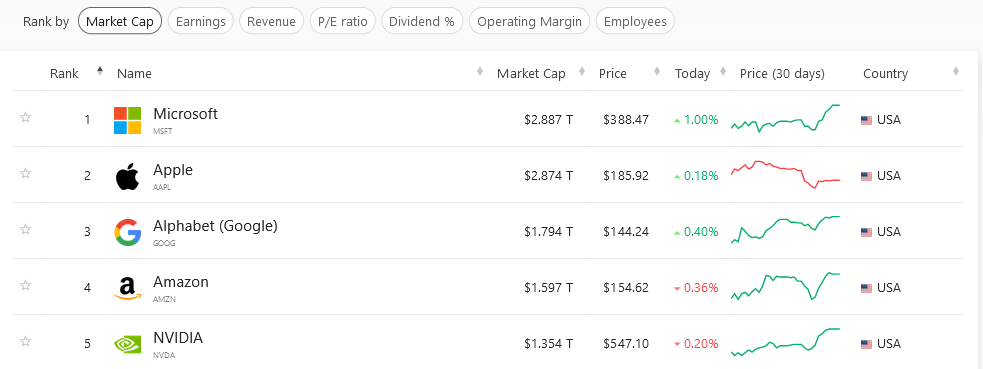Open NVIDIA's 30-day price sparkline

pyautogui.click(x=786, y=342)
